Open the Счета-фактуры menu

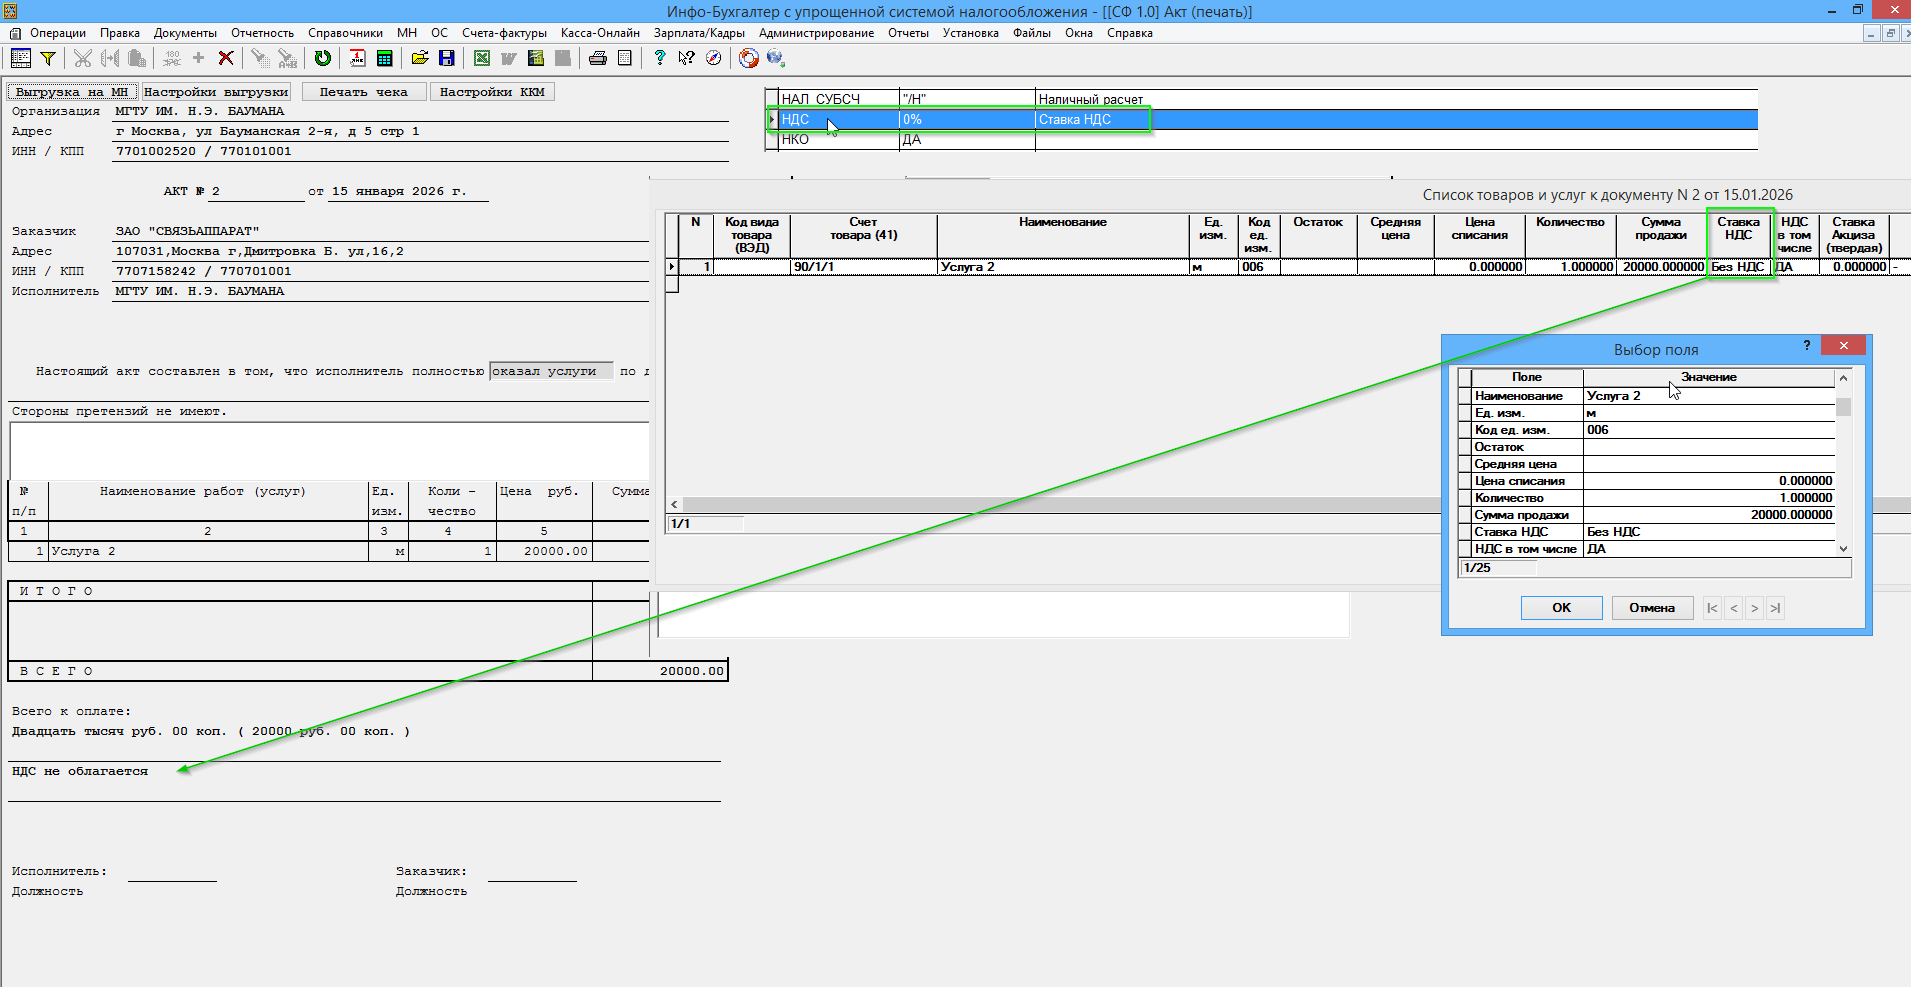coord(504,33)
